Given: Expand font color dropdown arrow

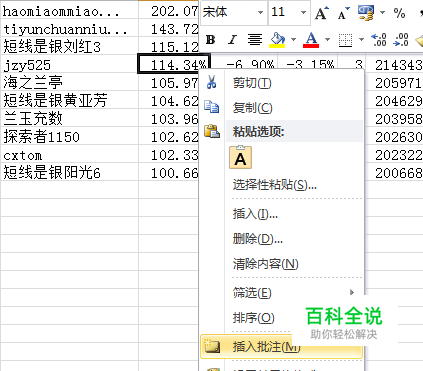Looking at the screenshot, I should 327,40.
